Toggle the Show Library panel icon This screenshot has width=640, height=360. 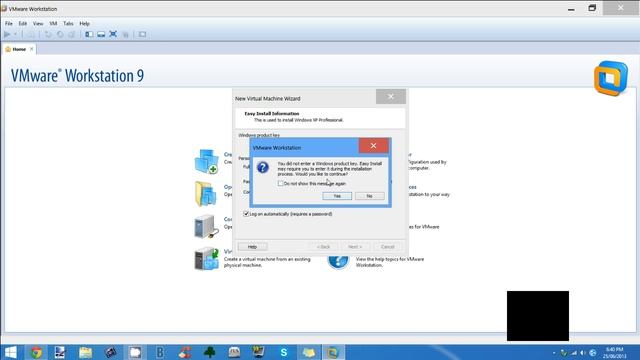pos(89,35)
